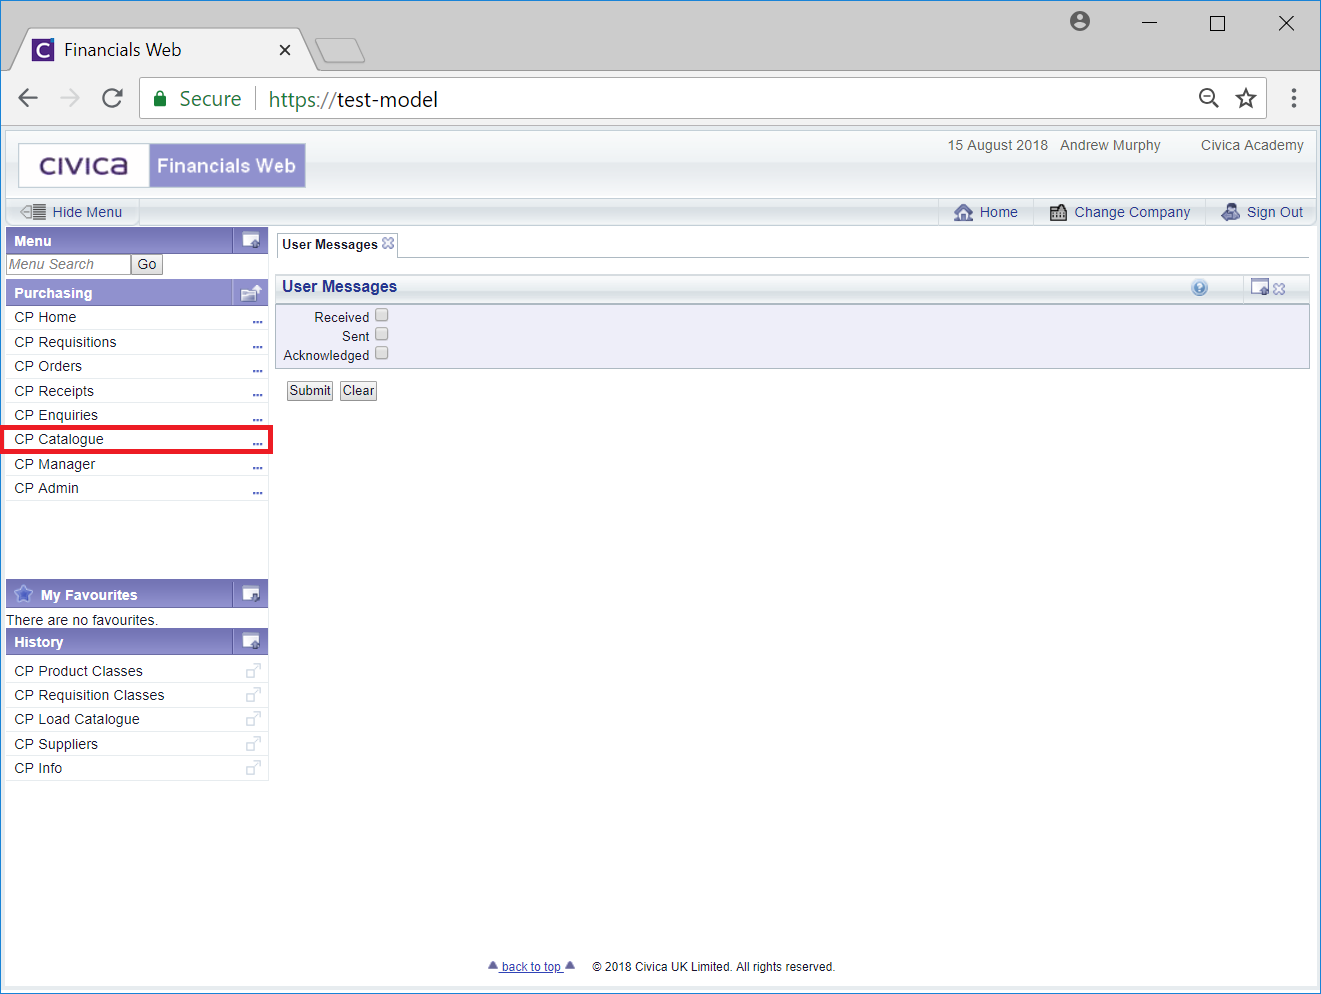
Task: Click the Home link text
Action: 998,212
